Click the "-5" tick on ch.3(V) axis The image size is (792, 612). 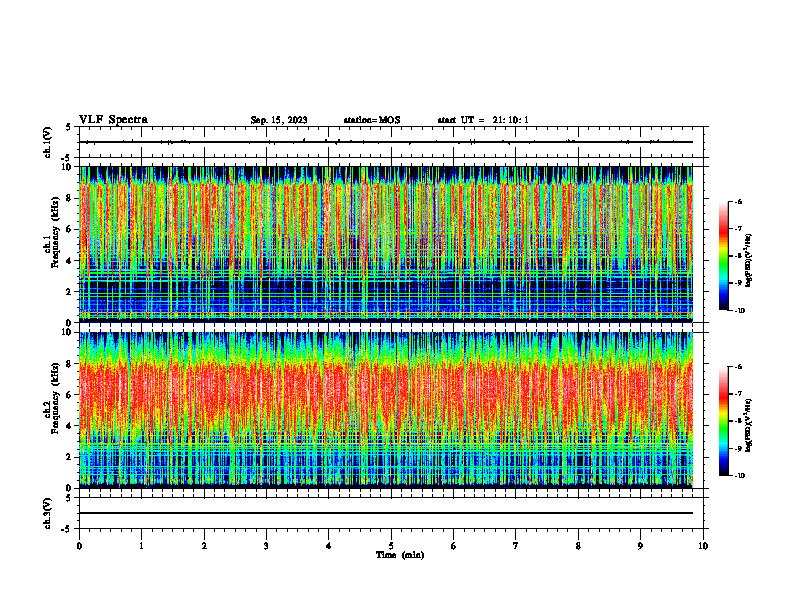click(x=67, y=530)
